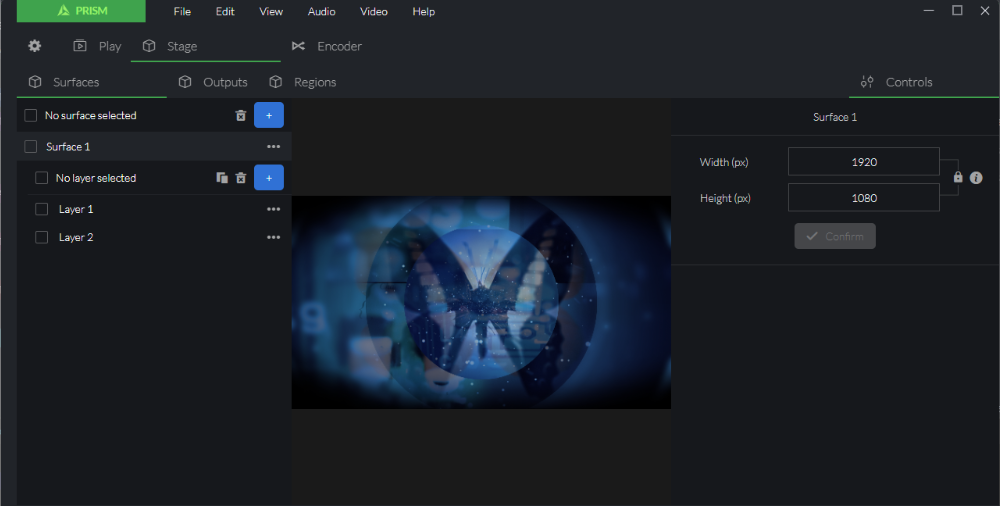The width and height of the screenshot is (1000, 506).
Task: Add a new layer with plus button
Action: (268, 177)
